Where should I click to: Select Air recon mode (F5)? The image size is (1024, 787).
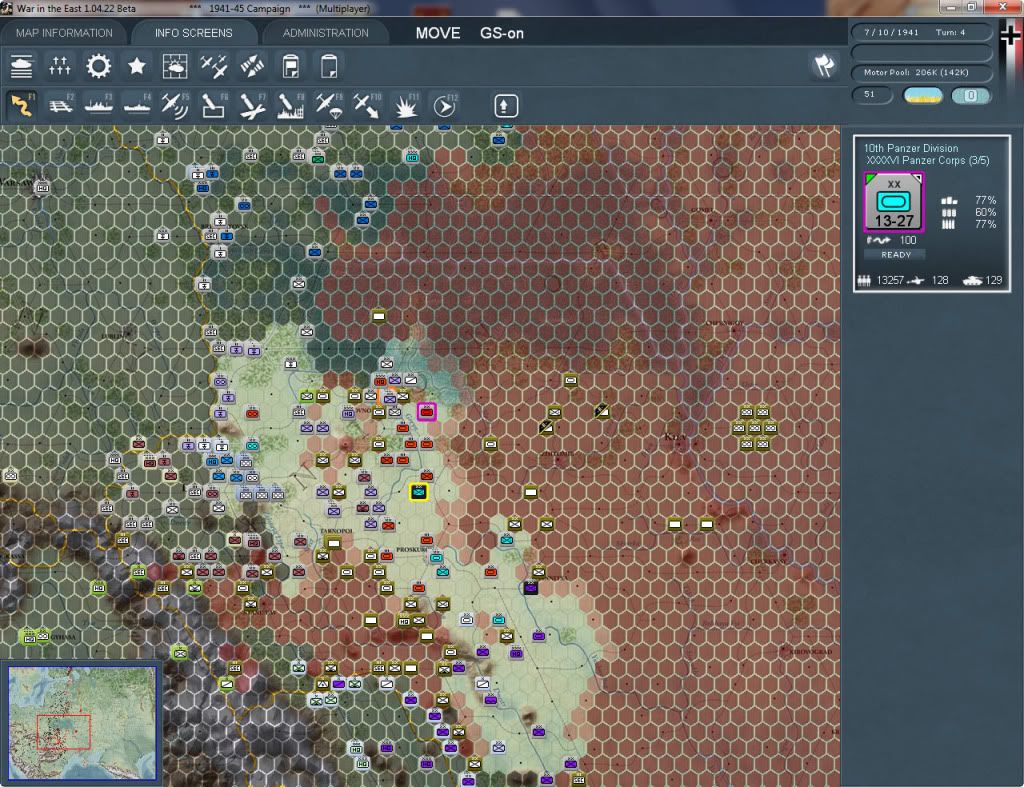(x=175, y=105)
